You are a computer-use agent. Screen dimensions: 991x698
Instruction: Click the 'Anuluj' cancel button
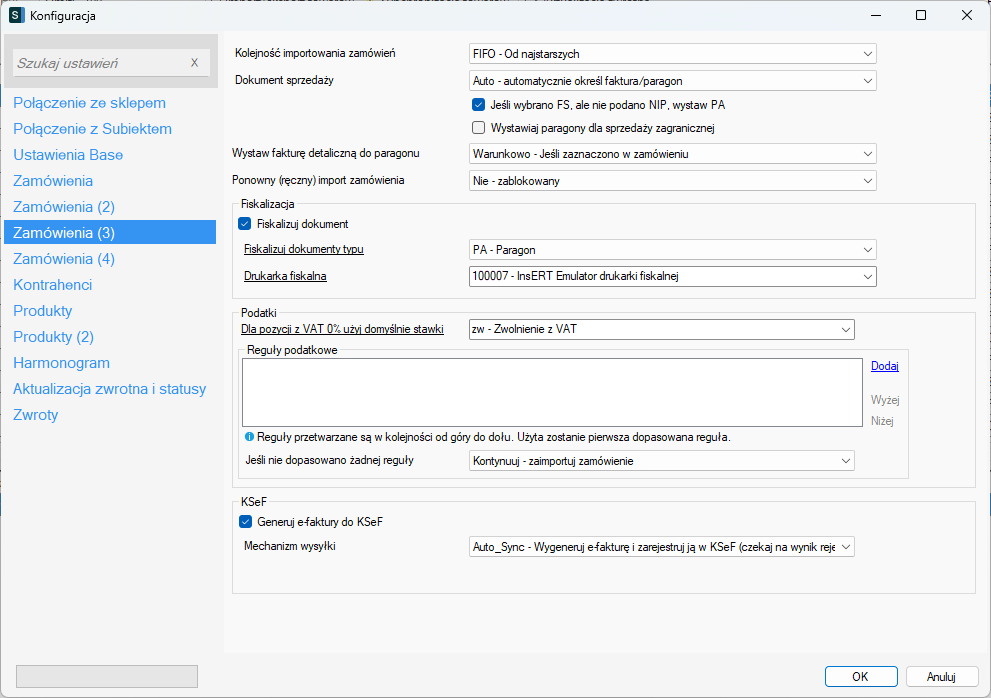point(941,676)
